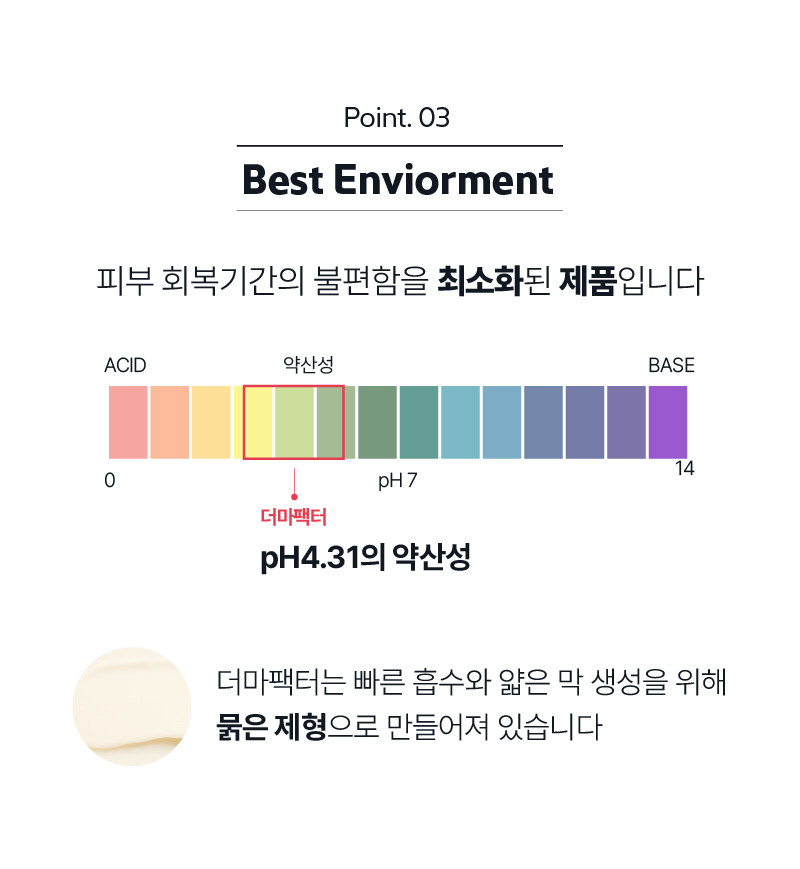
Task: Click the Best Enviorment heading
Action: click(398, 180)
